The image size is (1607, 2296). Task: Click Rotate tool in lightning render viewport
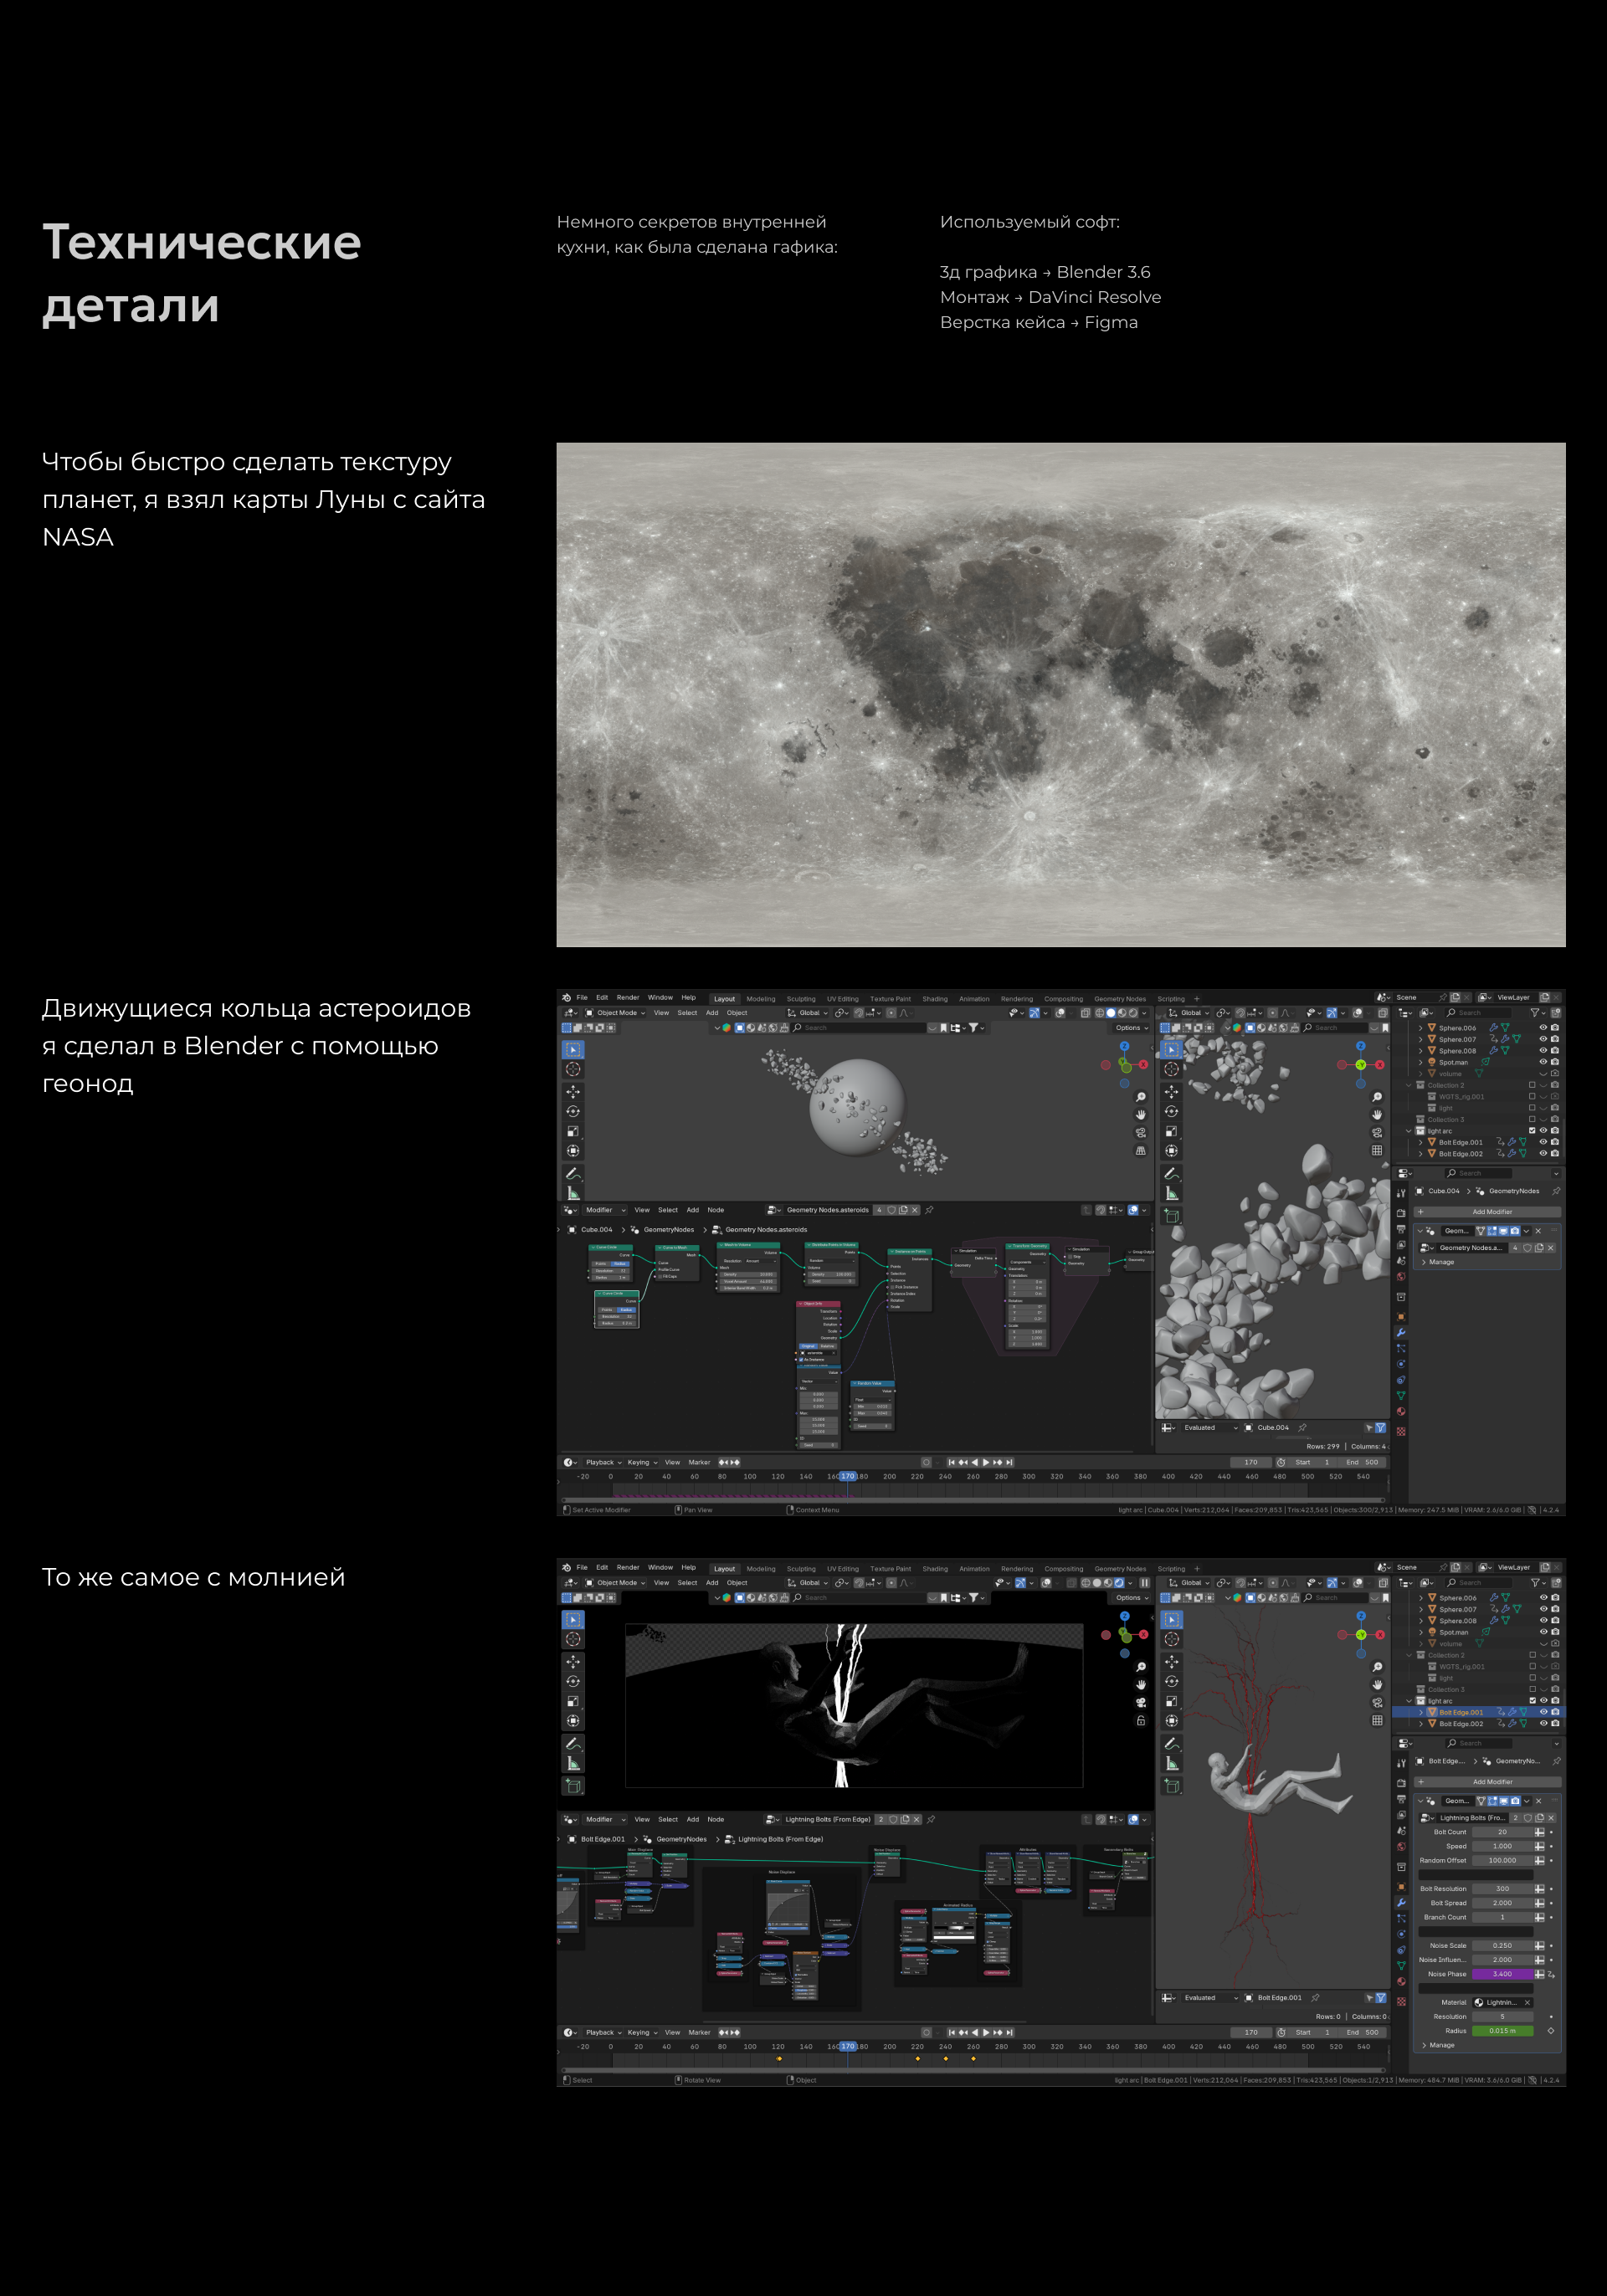point(573,1681)
